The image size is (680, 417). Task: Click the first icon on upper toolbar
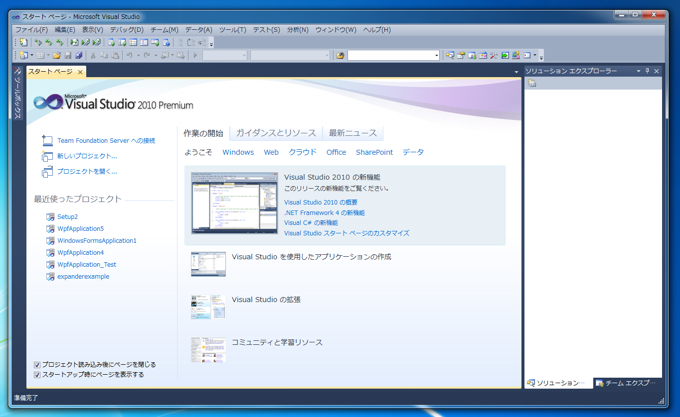23,42
